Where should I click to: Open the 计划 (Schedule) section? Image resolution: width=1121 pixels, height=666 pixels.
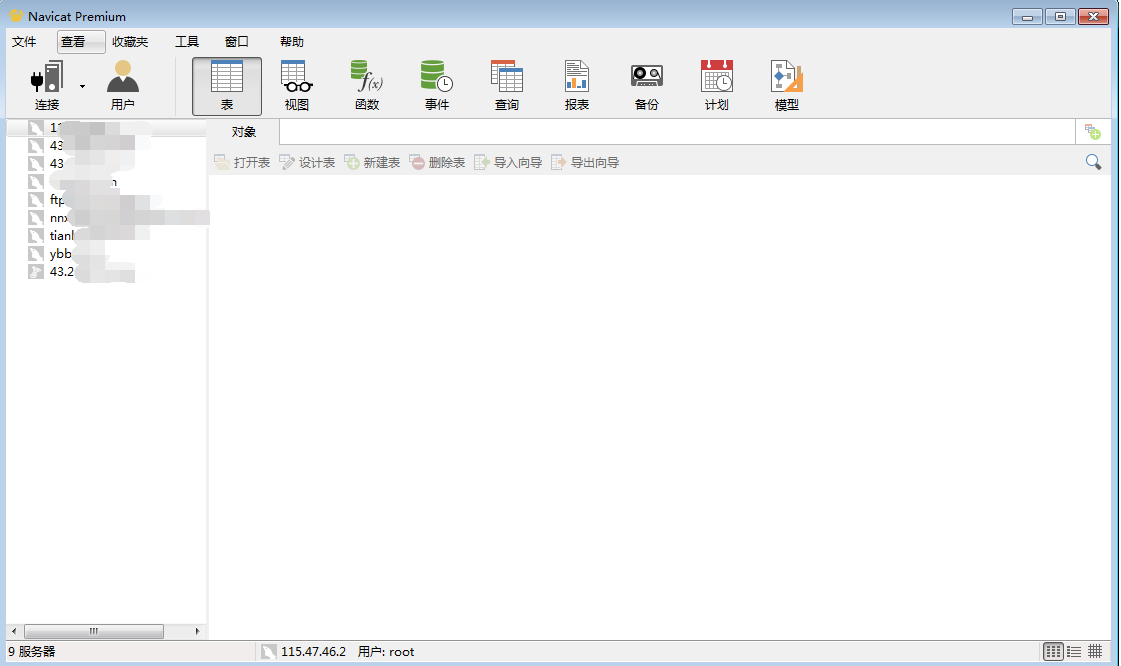[717, 86]
